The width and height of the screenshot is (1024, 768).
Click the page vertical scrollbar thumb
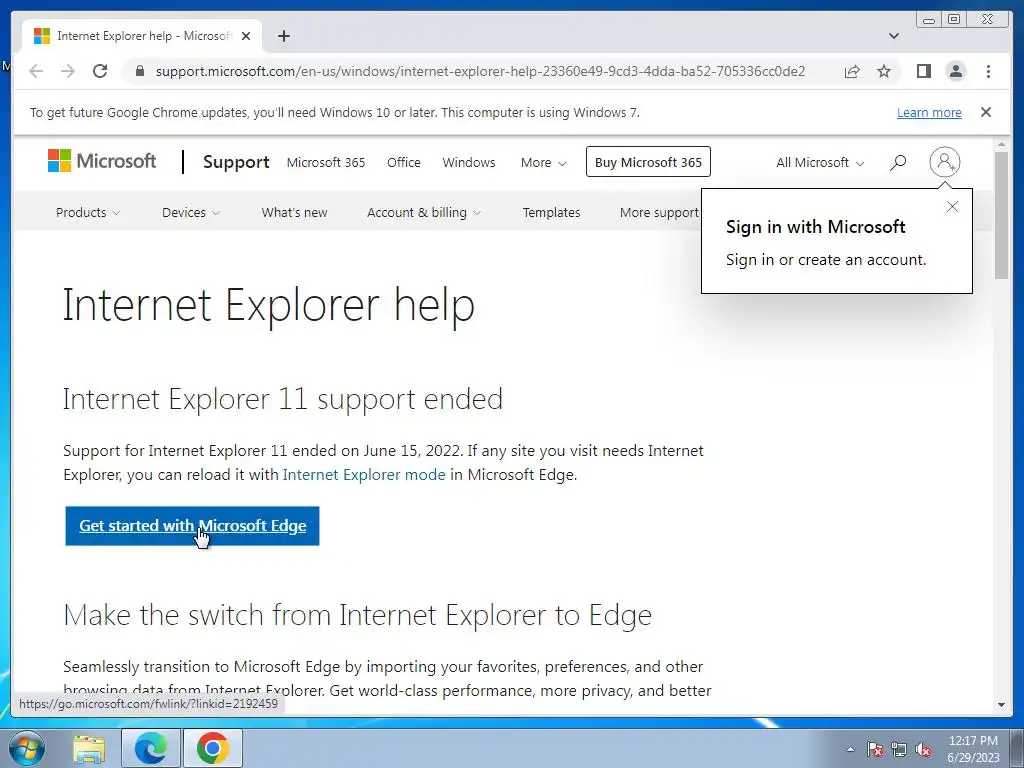click(1001, 215)
